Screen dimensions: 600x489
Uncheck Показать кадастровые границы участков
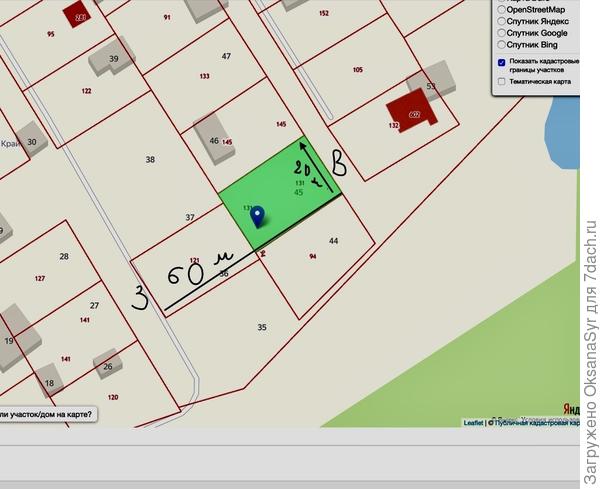coord(502,62)
